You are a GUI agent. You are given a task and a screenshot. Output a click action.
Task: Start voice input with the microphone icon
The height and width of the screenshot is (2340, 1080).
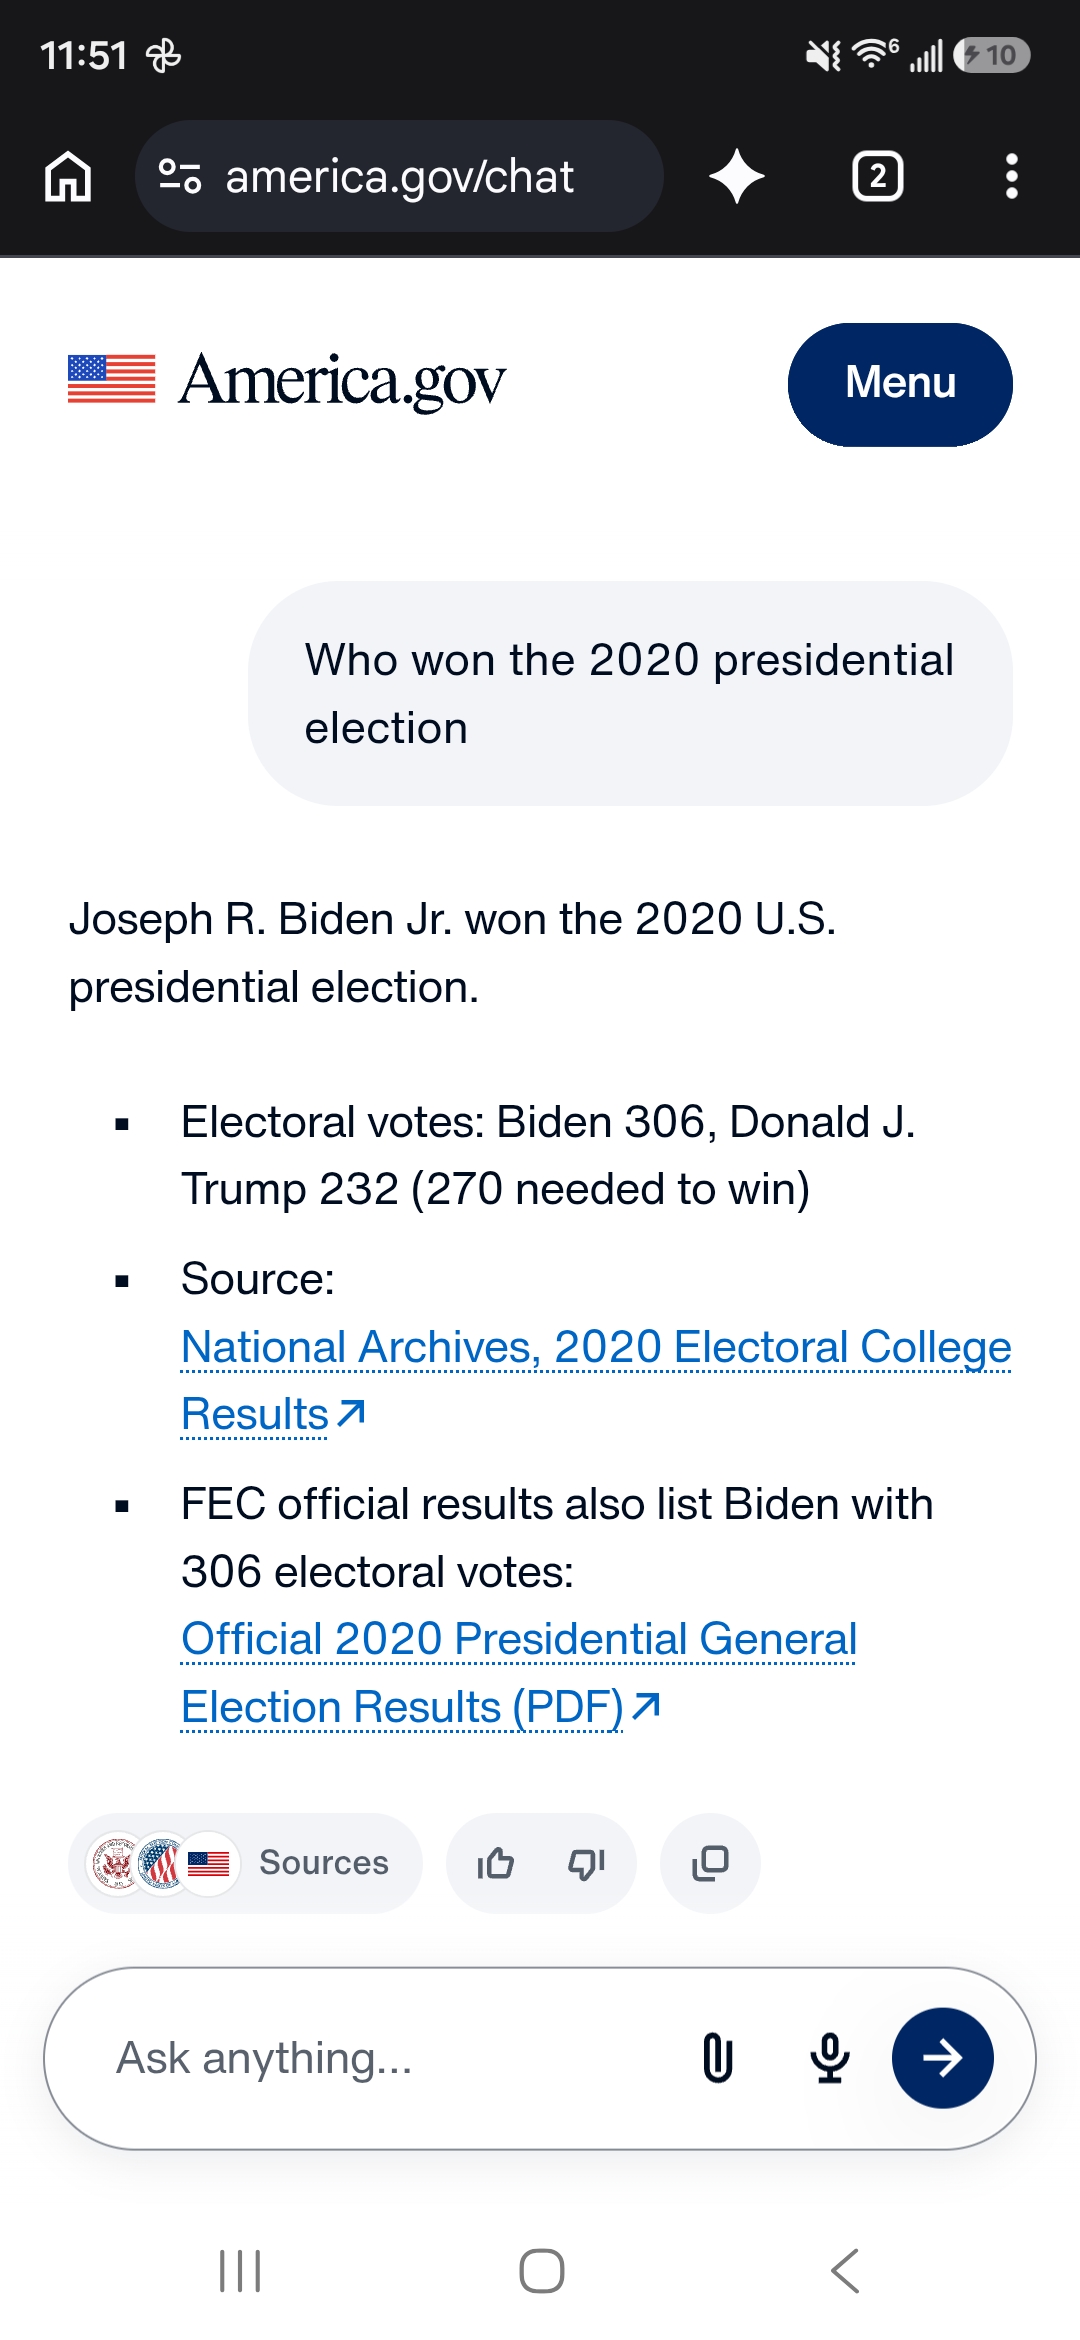pos(830,2058)
